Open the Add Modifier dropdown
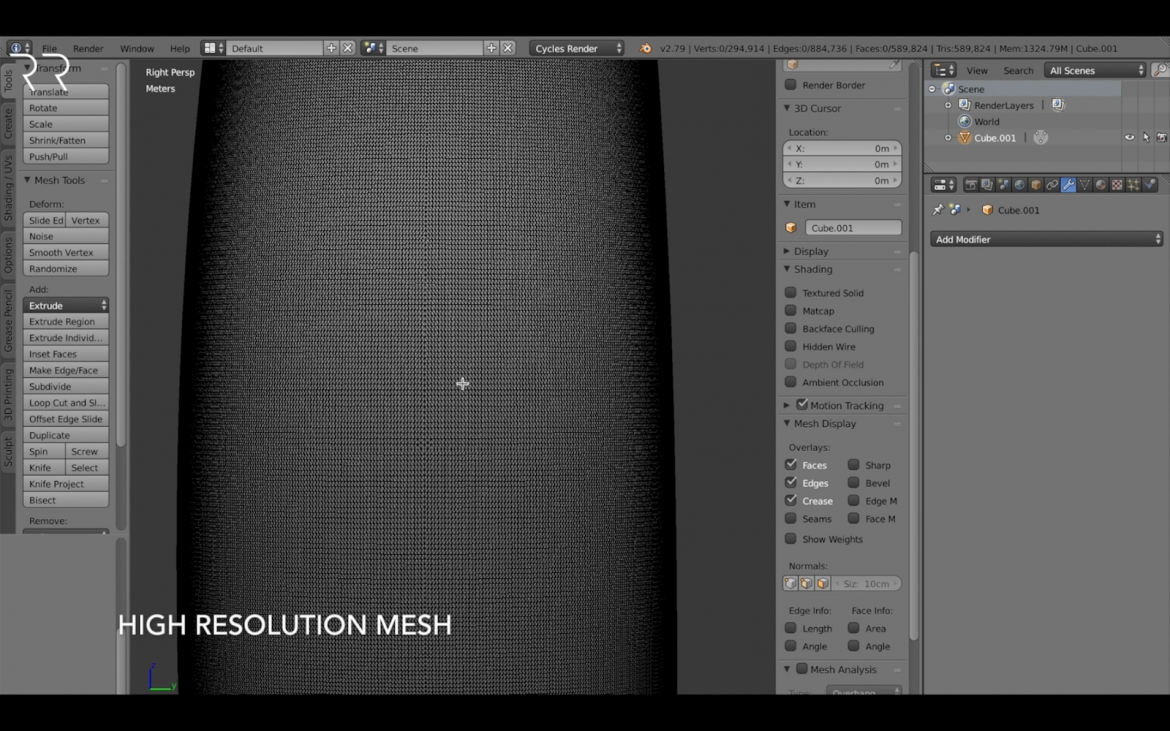1170x731 pixels. click(1045, 239)
